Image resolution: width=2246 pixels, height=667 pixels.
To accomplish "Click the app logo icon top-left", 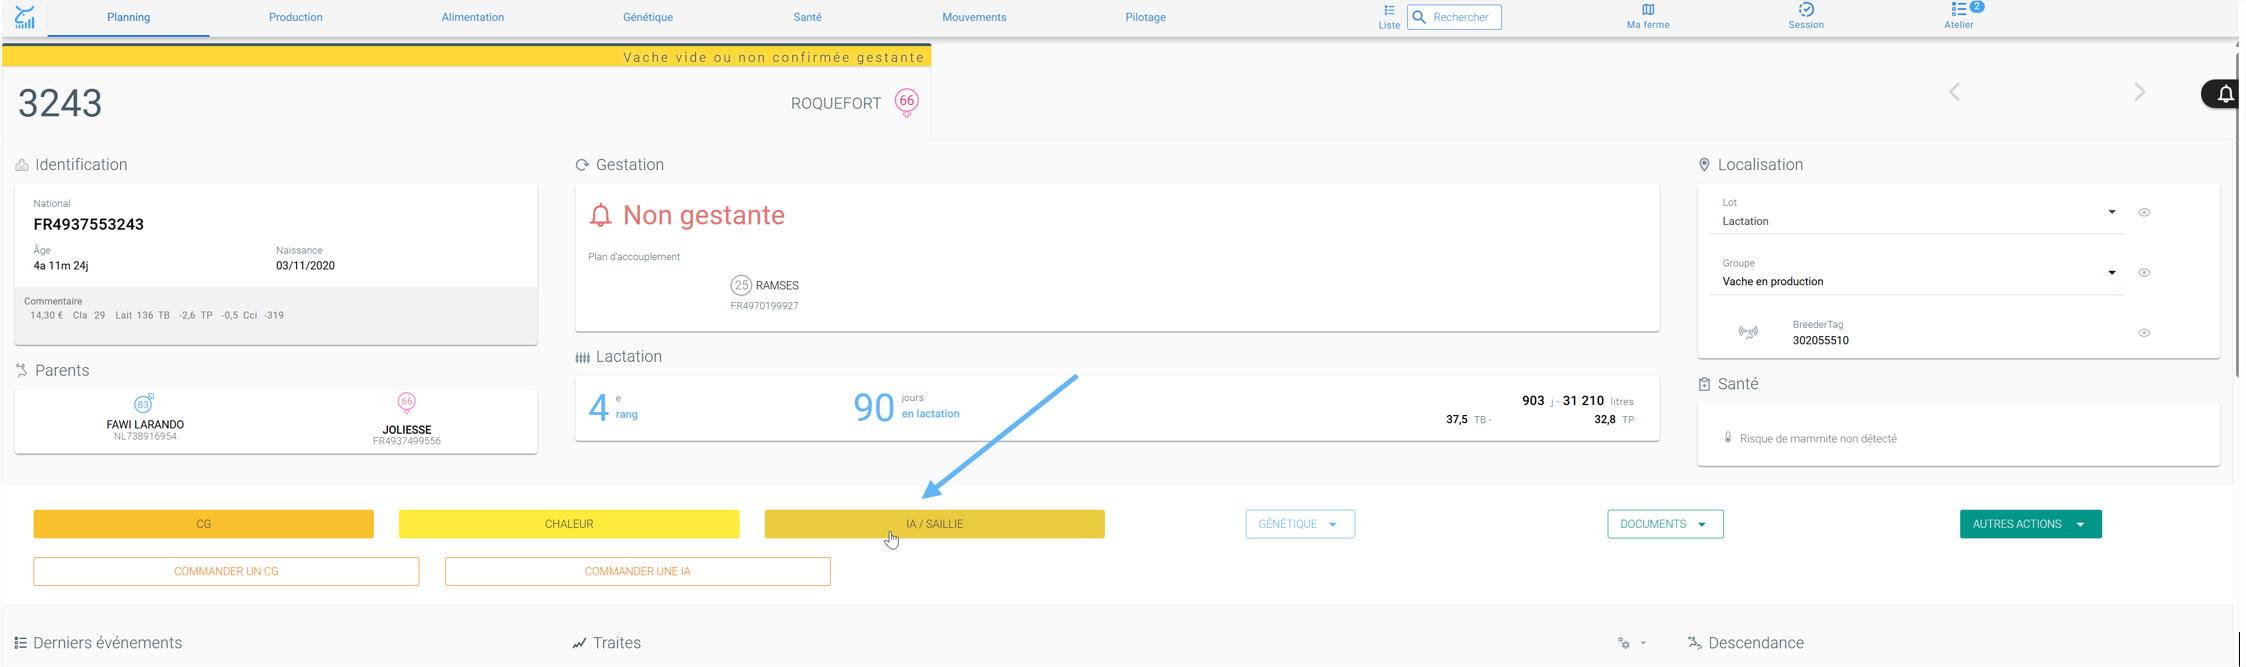I will (25, 17).
